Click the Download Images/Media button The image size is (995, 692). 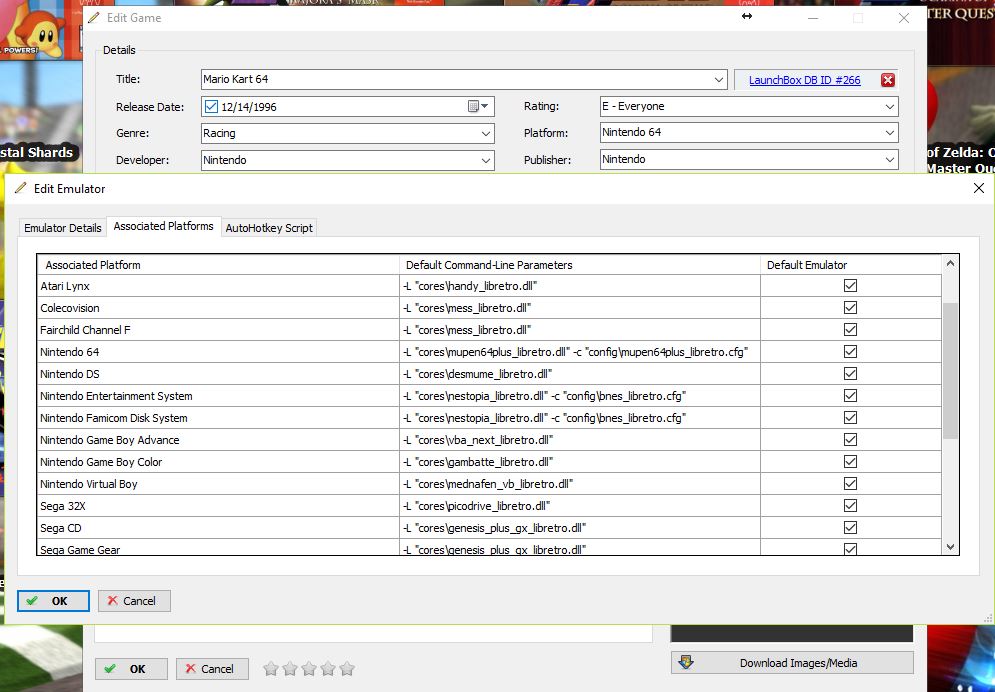click(x=792, y=663)
